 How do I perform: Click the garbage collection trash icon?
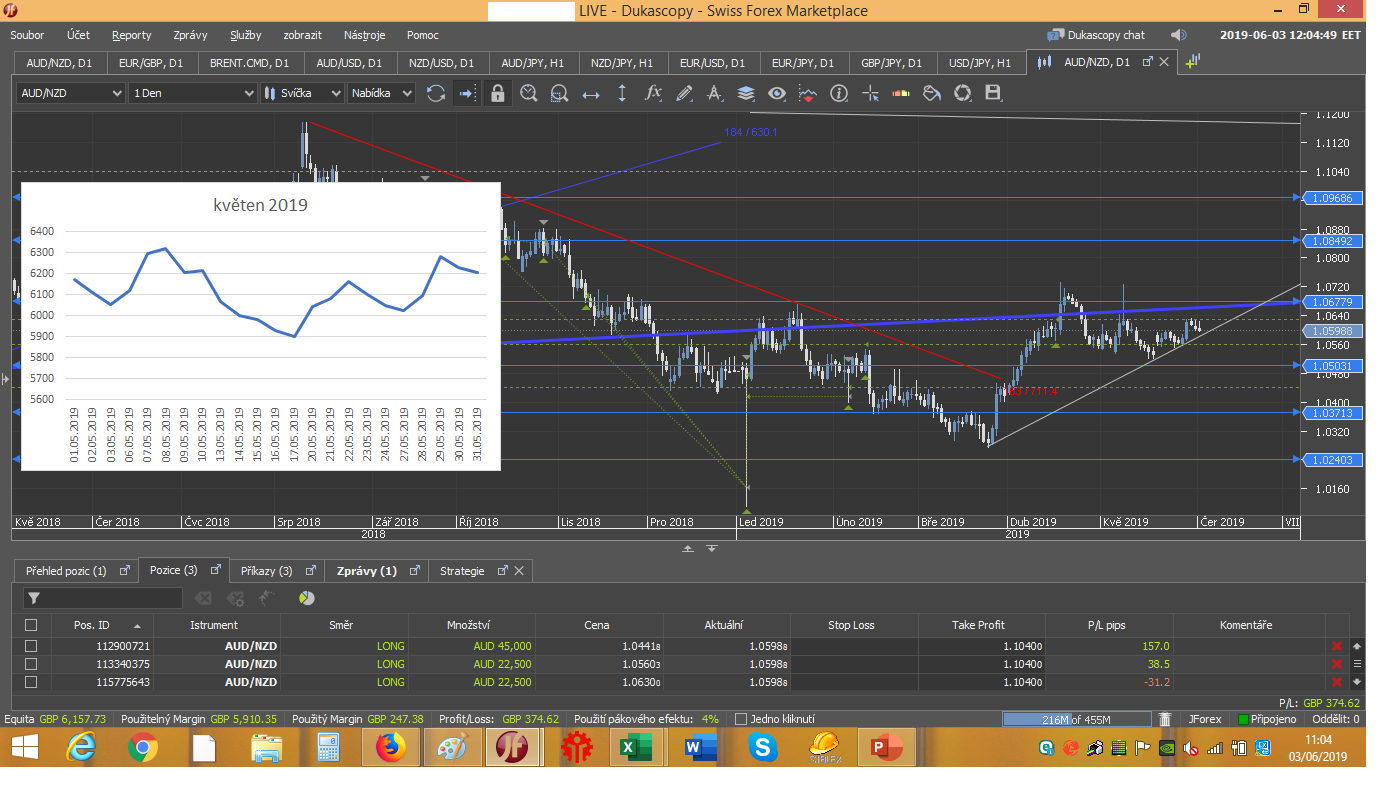click(1165, 719)
